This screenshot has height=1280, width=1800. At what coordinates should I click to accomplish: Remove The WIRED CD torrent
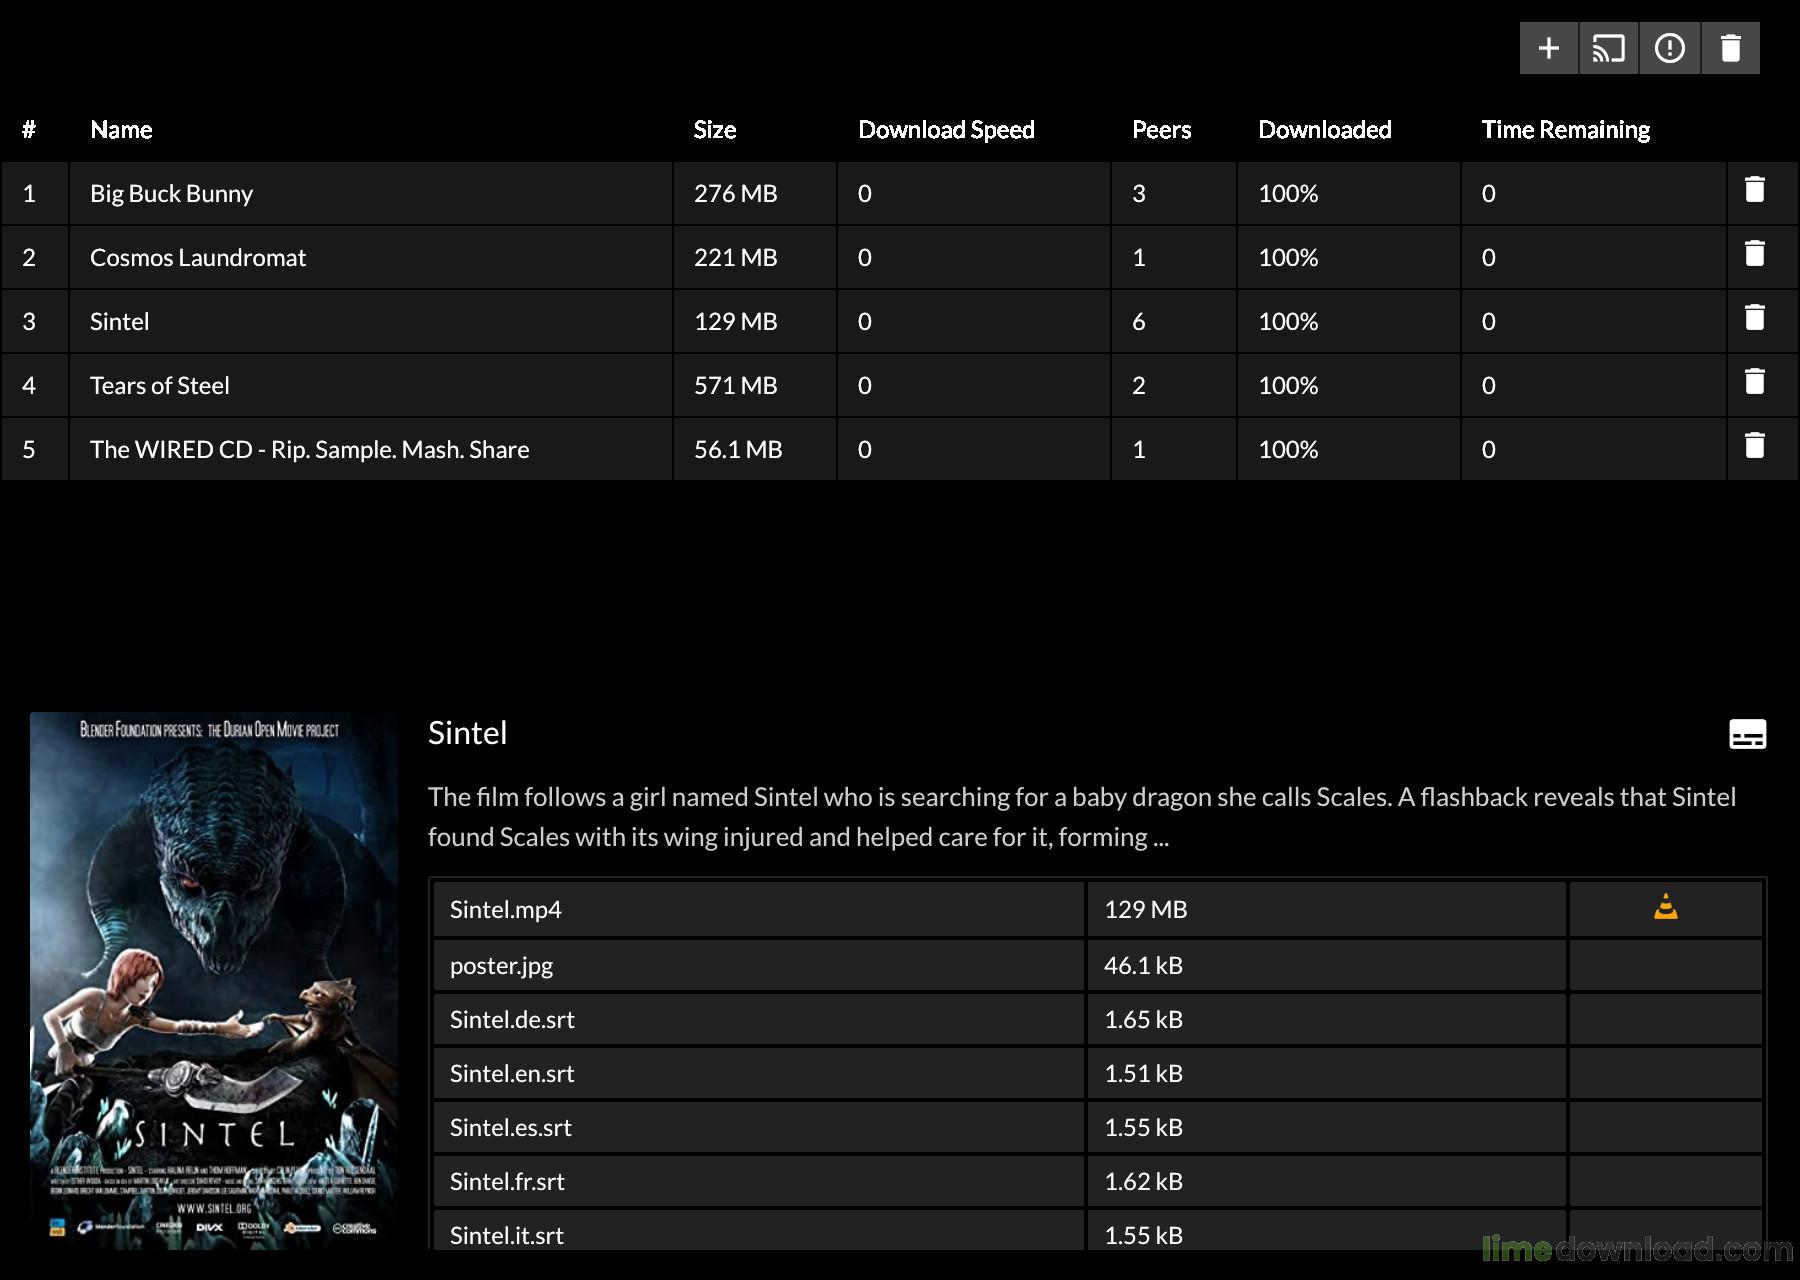point(1755,446)
